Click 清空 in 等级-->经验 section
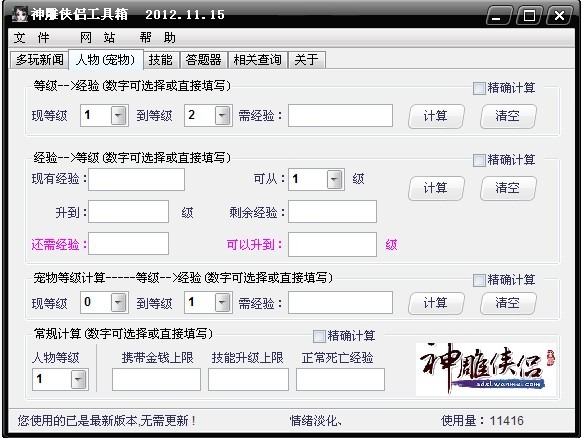The height and width of the screenshot is (438, 583). point(508,116)
